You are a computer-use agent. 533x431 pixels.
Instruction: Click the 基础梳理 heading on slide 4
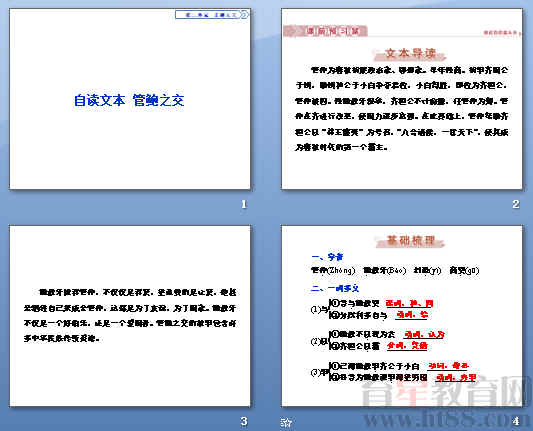411,241
